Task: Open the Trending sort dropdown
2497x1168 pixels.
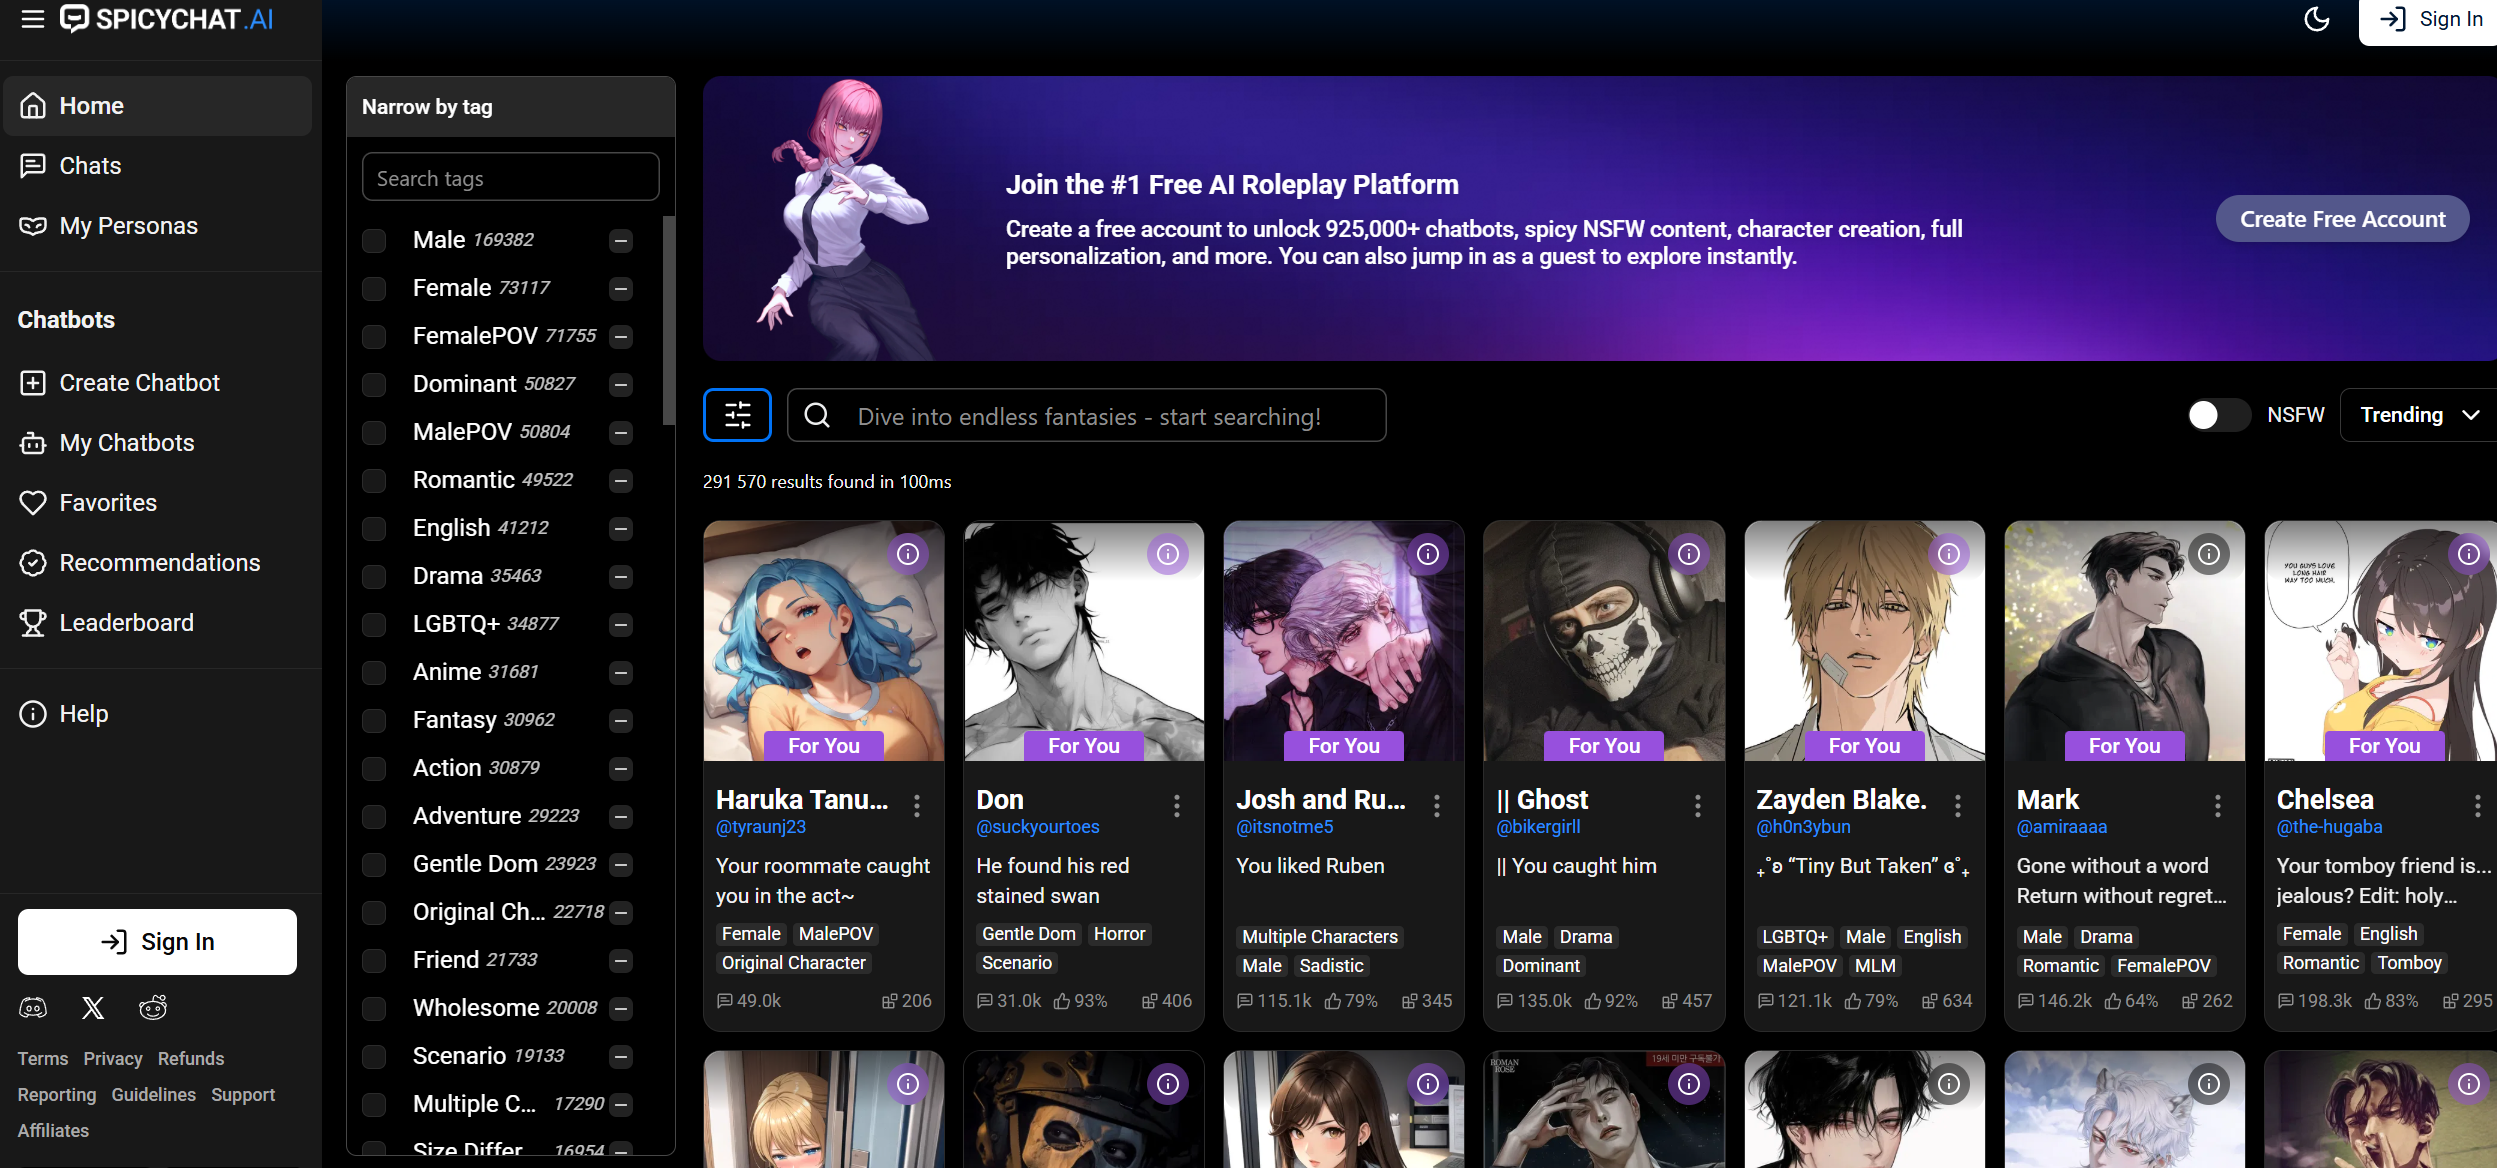Action: pyautogui.click(x=2418, y=415)
